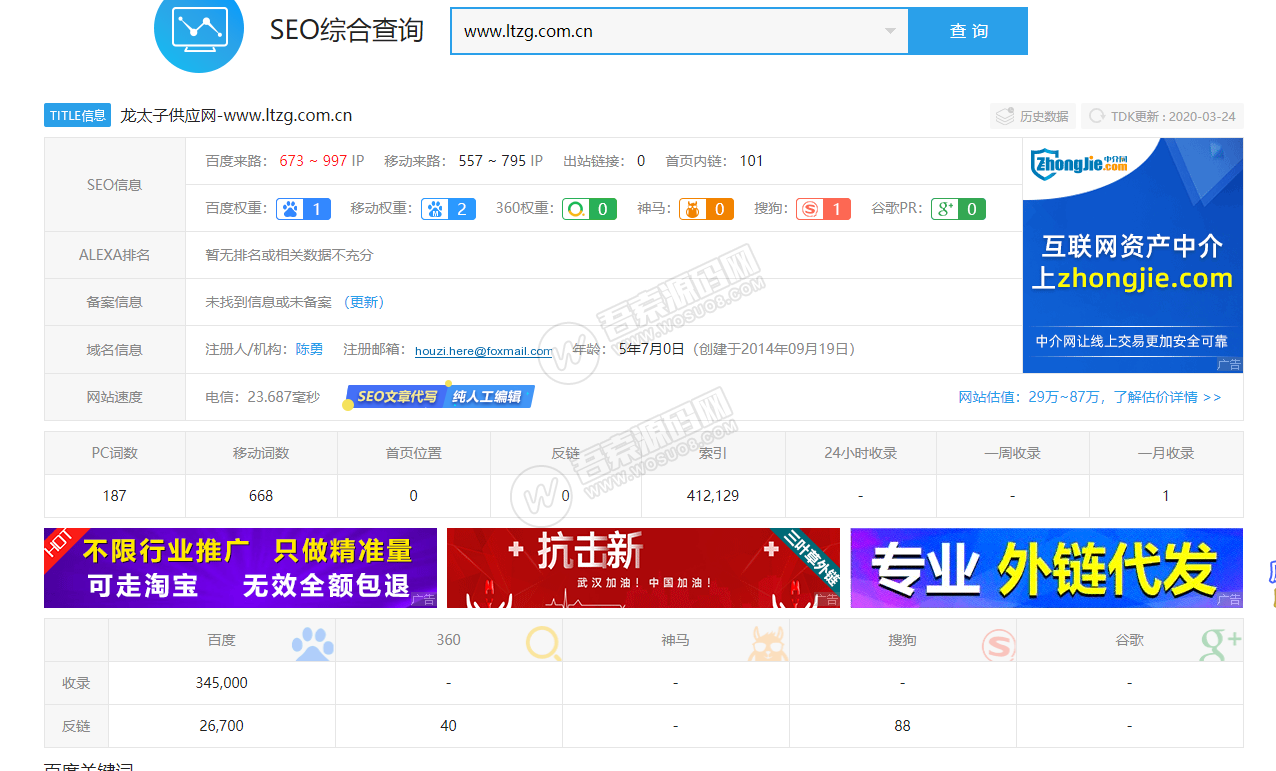Click the 谷歌 g+ column header icon
Viewport: 1276px width, 771px height.
[x=1221, y=643]
